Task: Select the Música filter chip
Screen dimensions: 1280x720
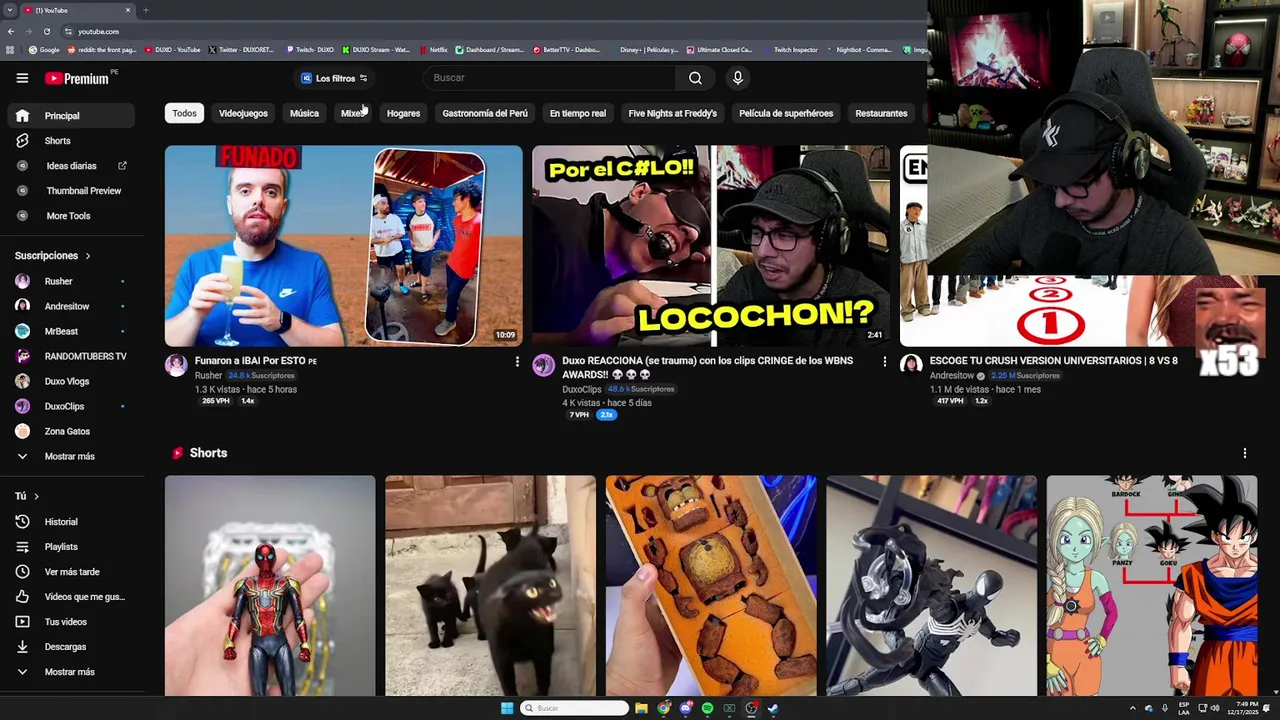Action: 304,114
